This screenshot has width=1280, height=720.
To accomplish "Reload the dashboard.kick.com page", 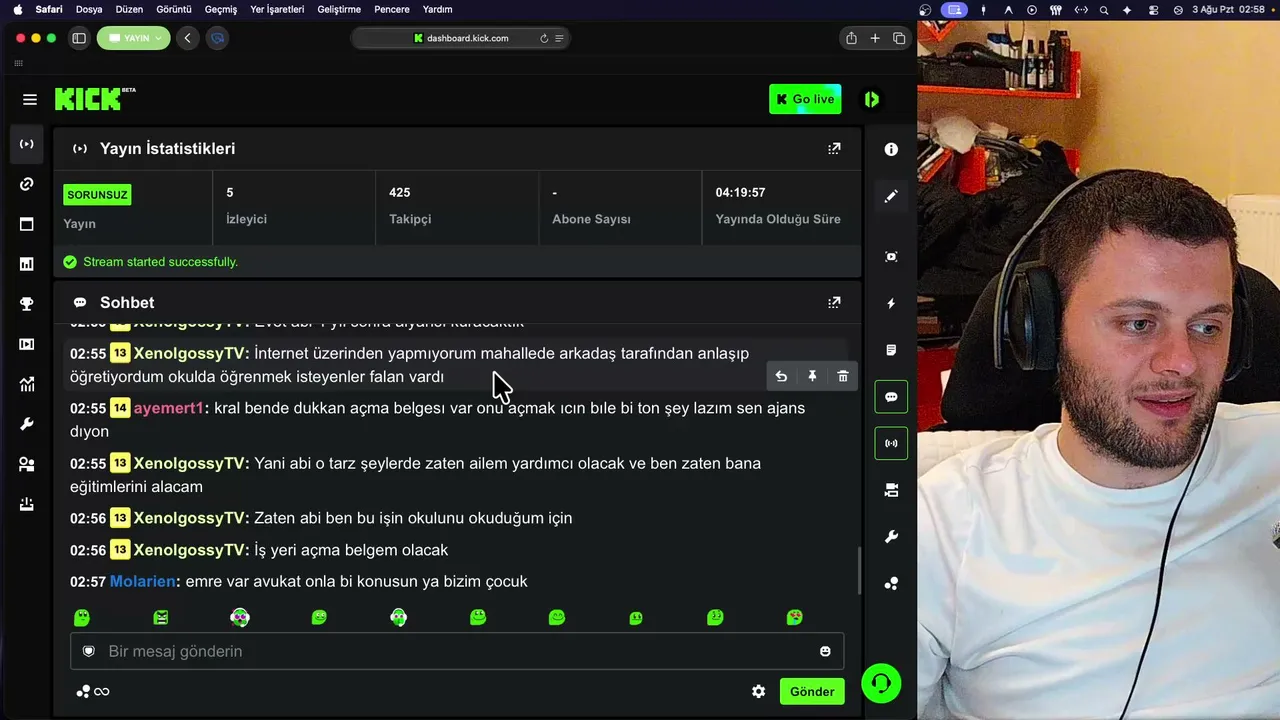I will coord(544,38).
